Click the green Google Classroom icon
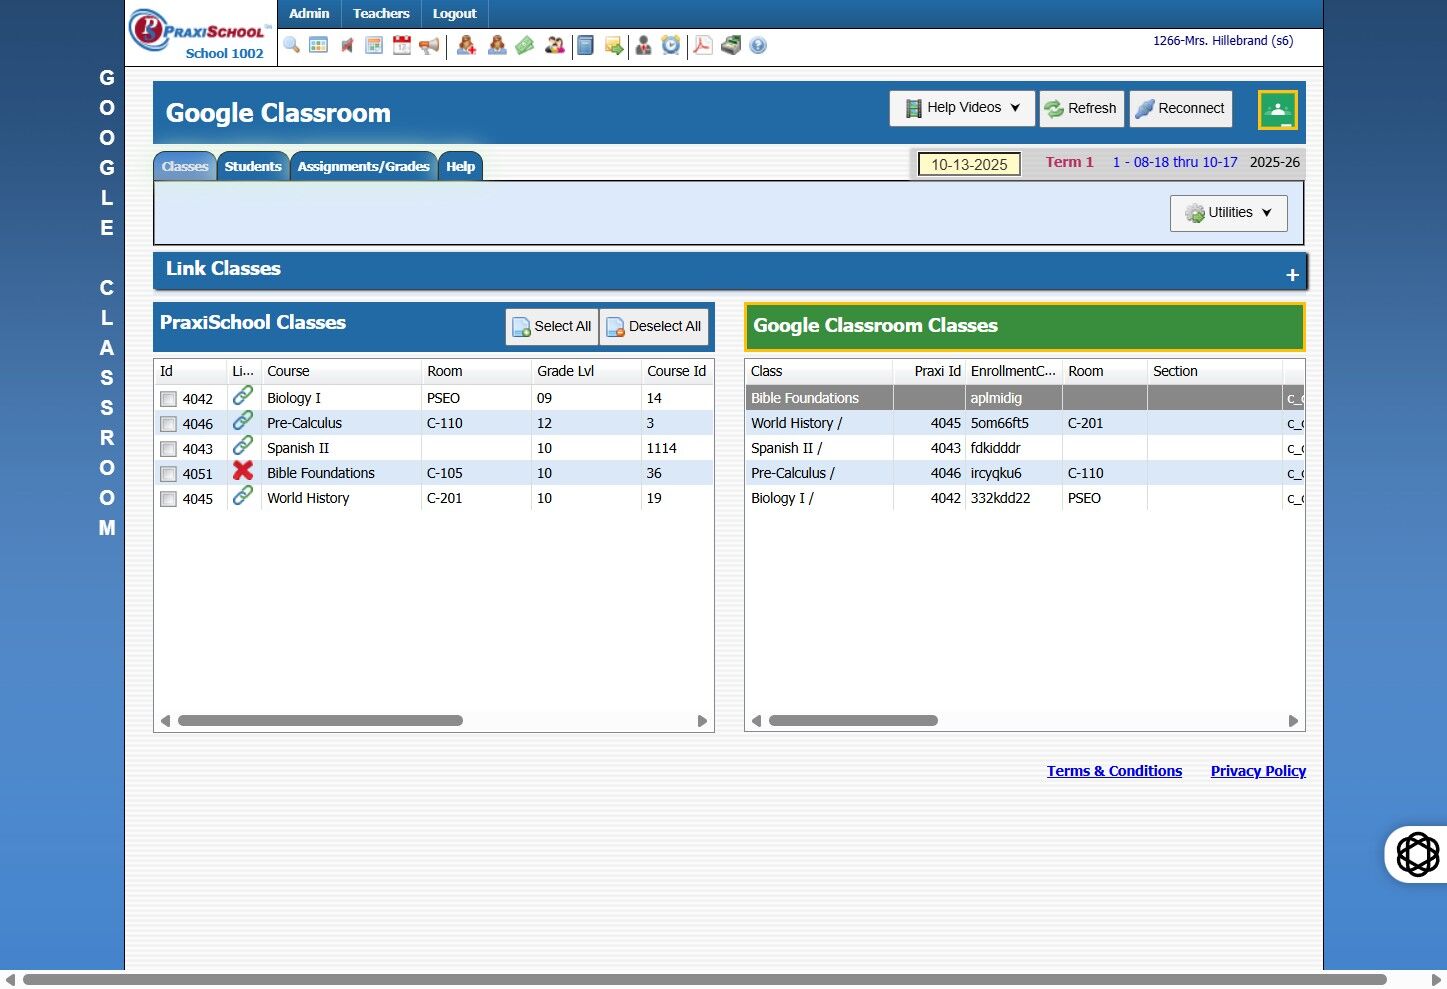 (x=1277, y=110)
